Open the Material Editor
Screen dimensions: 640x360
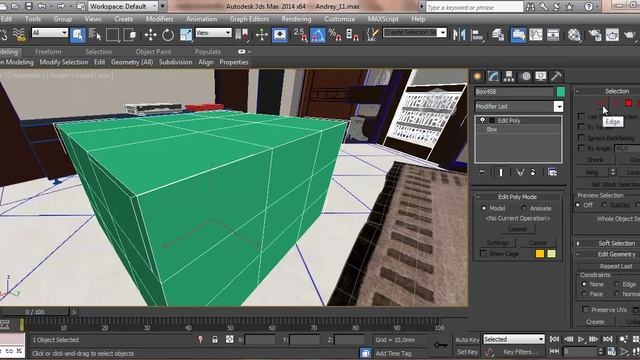[574, 35]
